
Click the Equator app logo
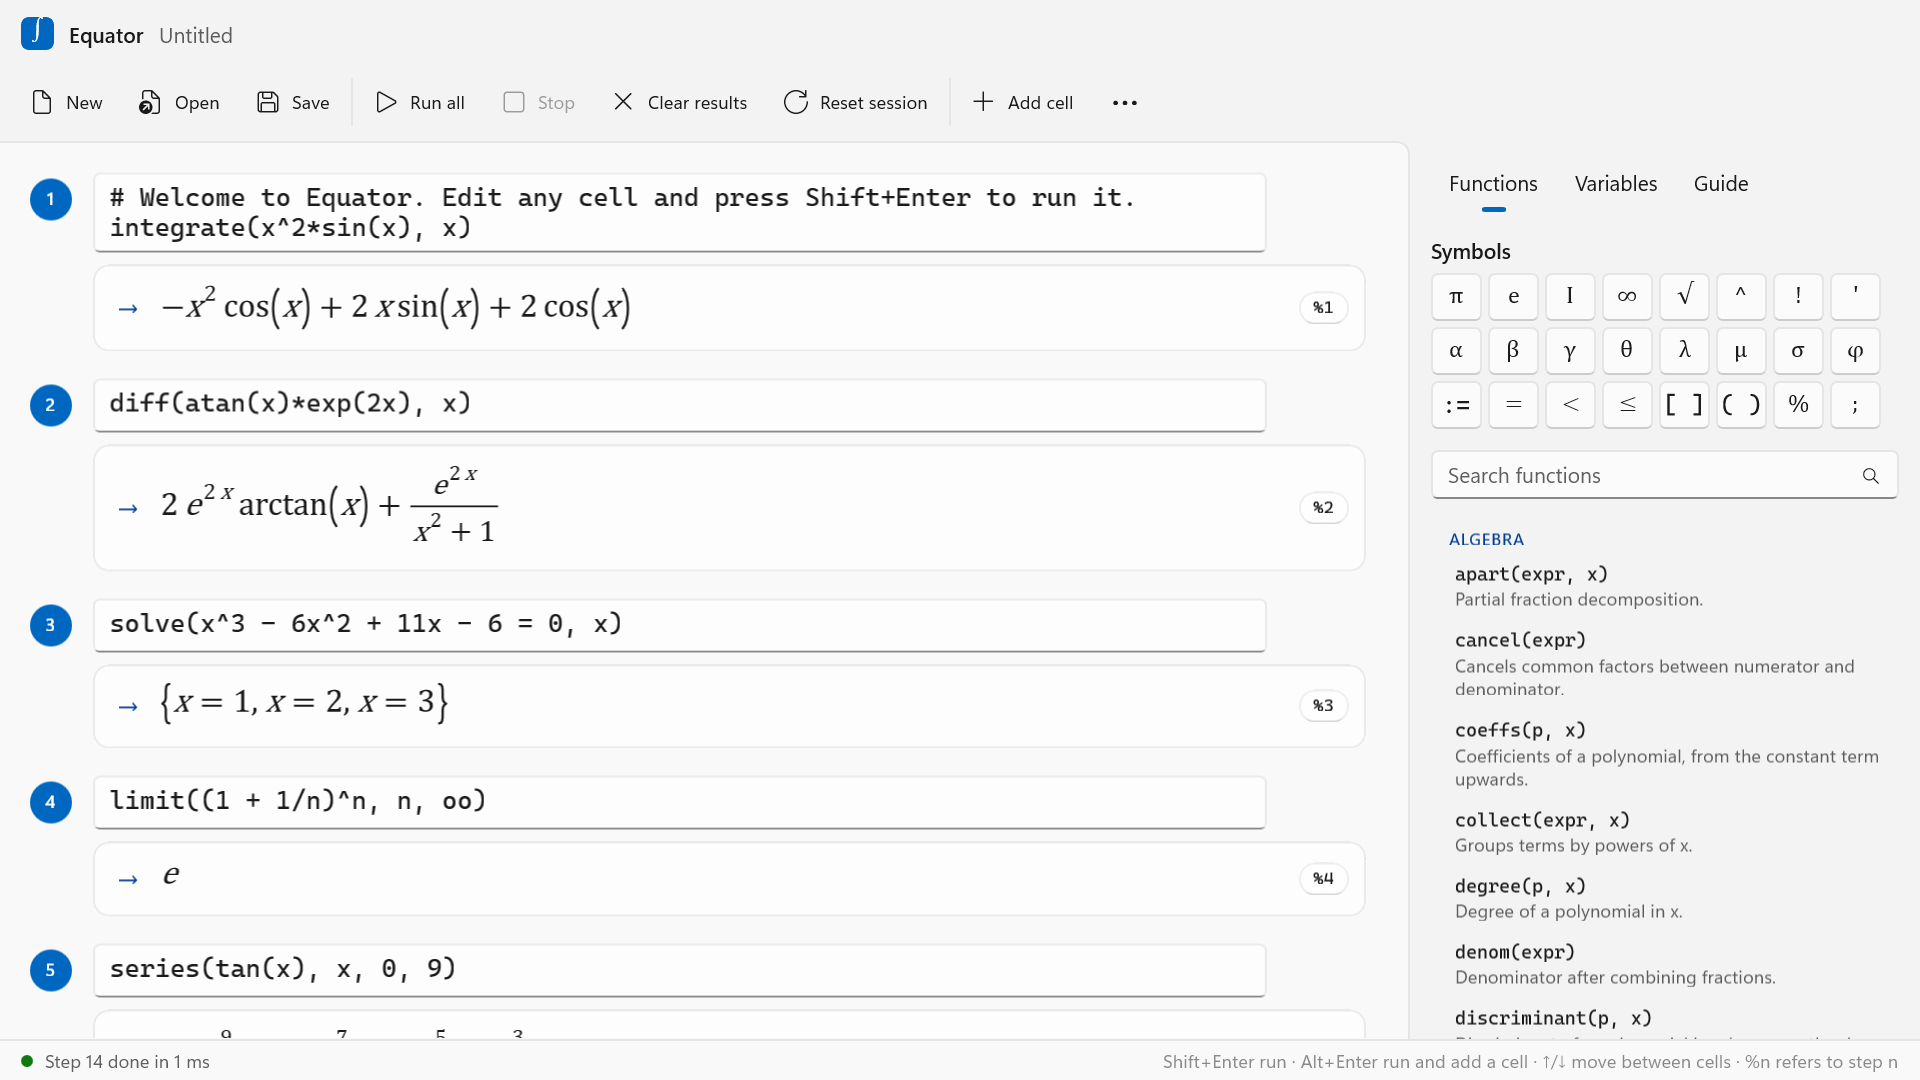pyautogui.click(x=37, y=34)
